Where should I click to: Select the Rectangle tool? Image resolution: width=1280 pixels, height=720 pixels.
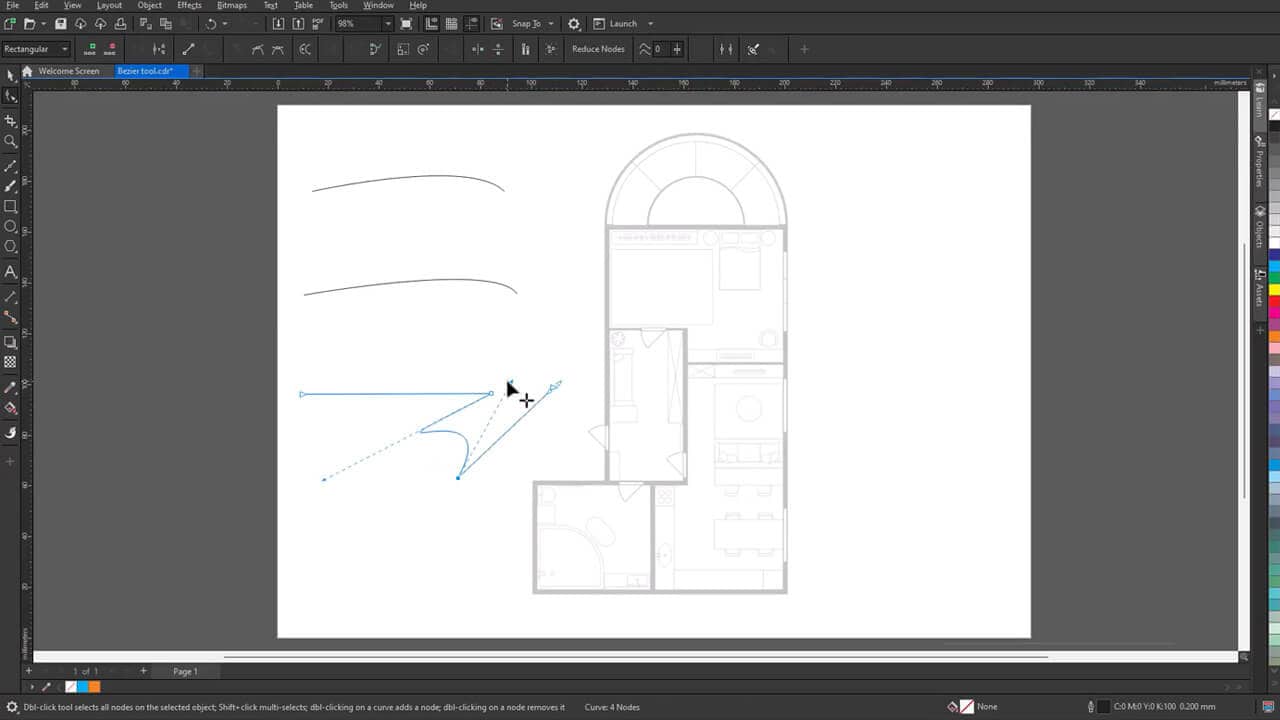pos(10,206)
